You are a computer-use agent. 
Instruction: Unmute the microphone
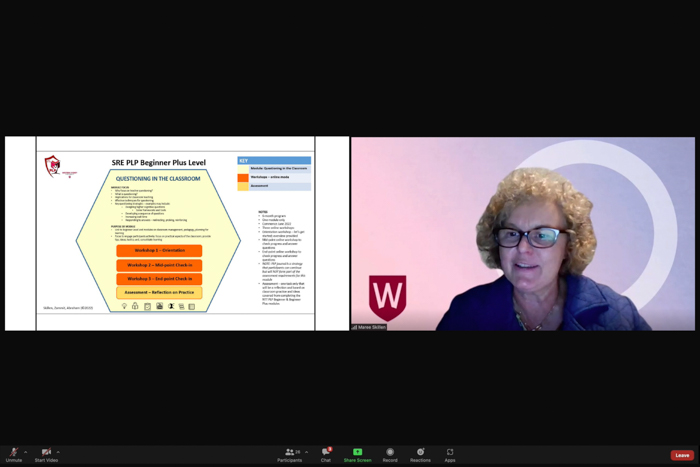click(x=14, y=455)
